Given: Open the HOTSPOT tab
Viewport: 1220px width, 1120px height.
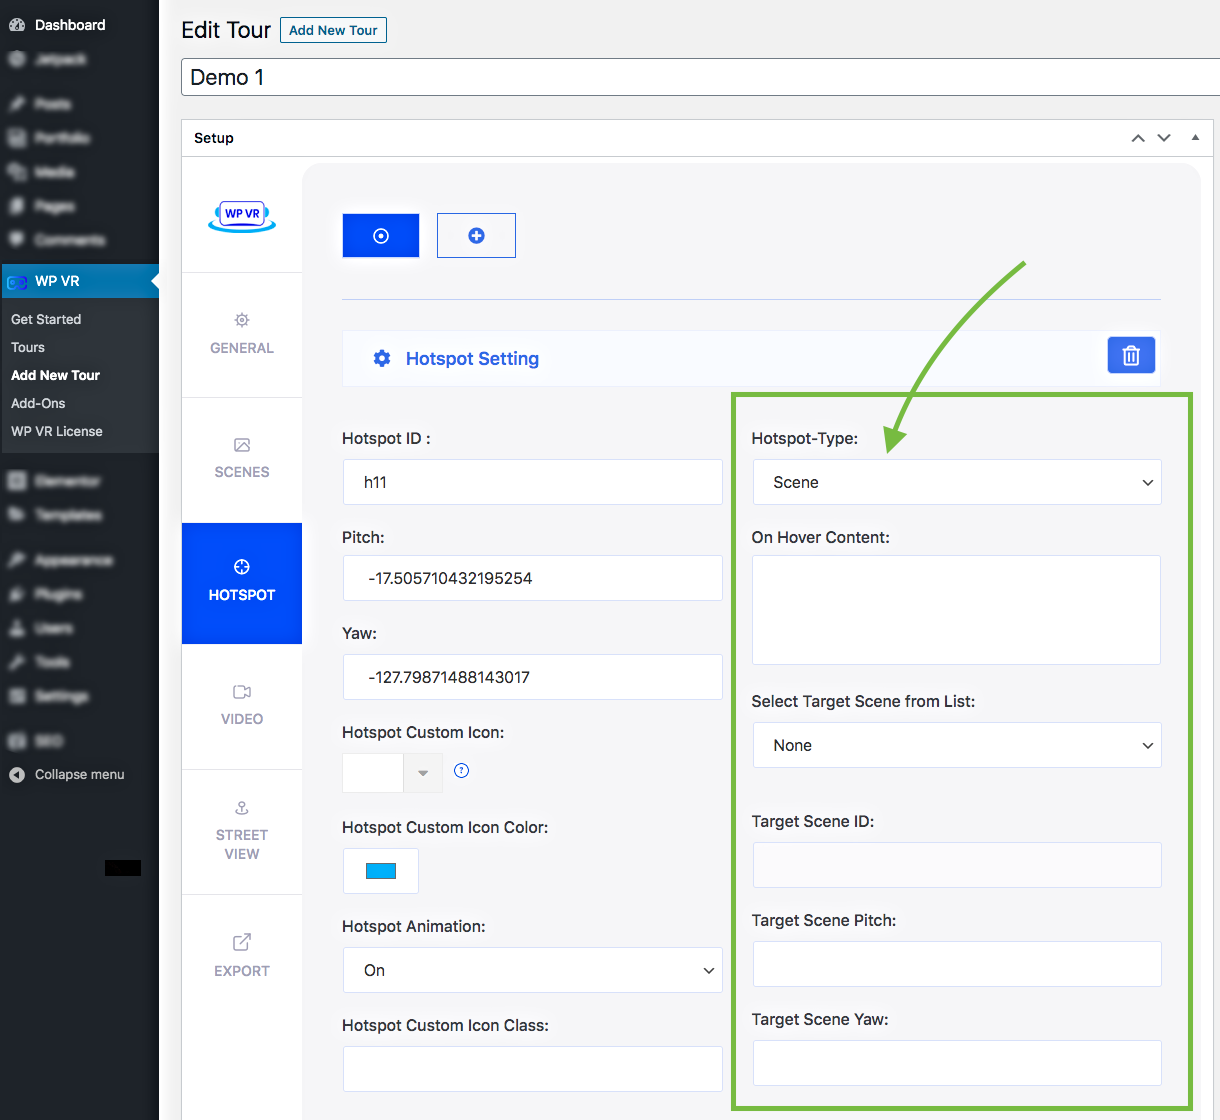Looking at the screenshot, I should (x=242, y=583).
